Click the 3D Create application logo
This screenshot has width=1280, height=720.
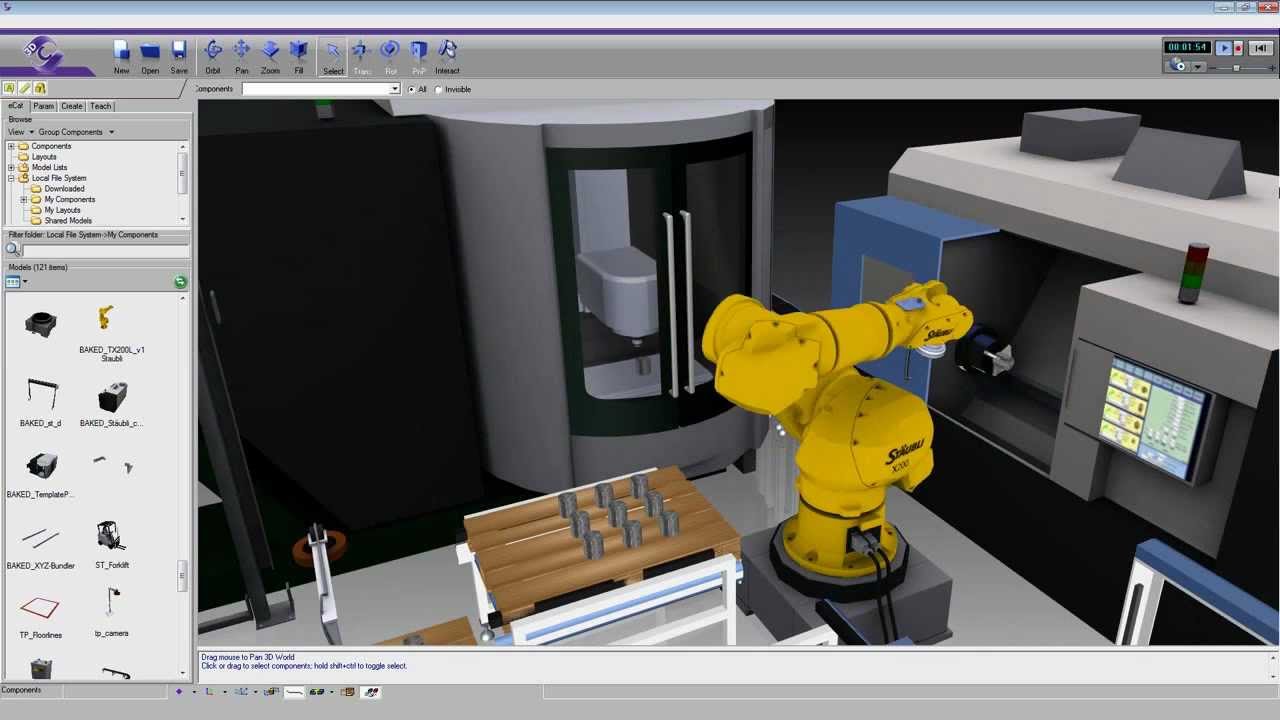(x=45, y=55)
